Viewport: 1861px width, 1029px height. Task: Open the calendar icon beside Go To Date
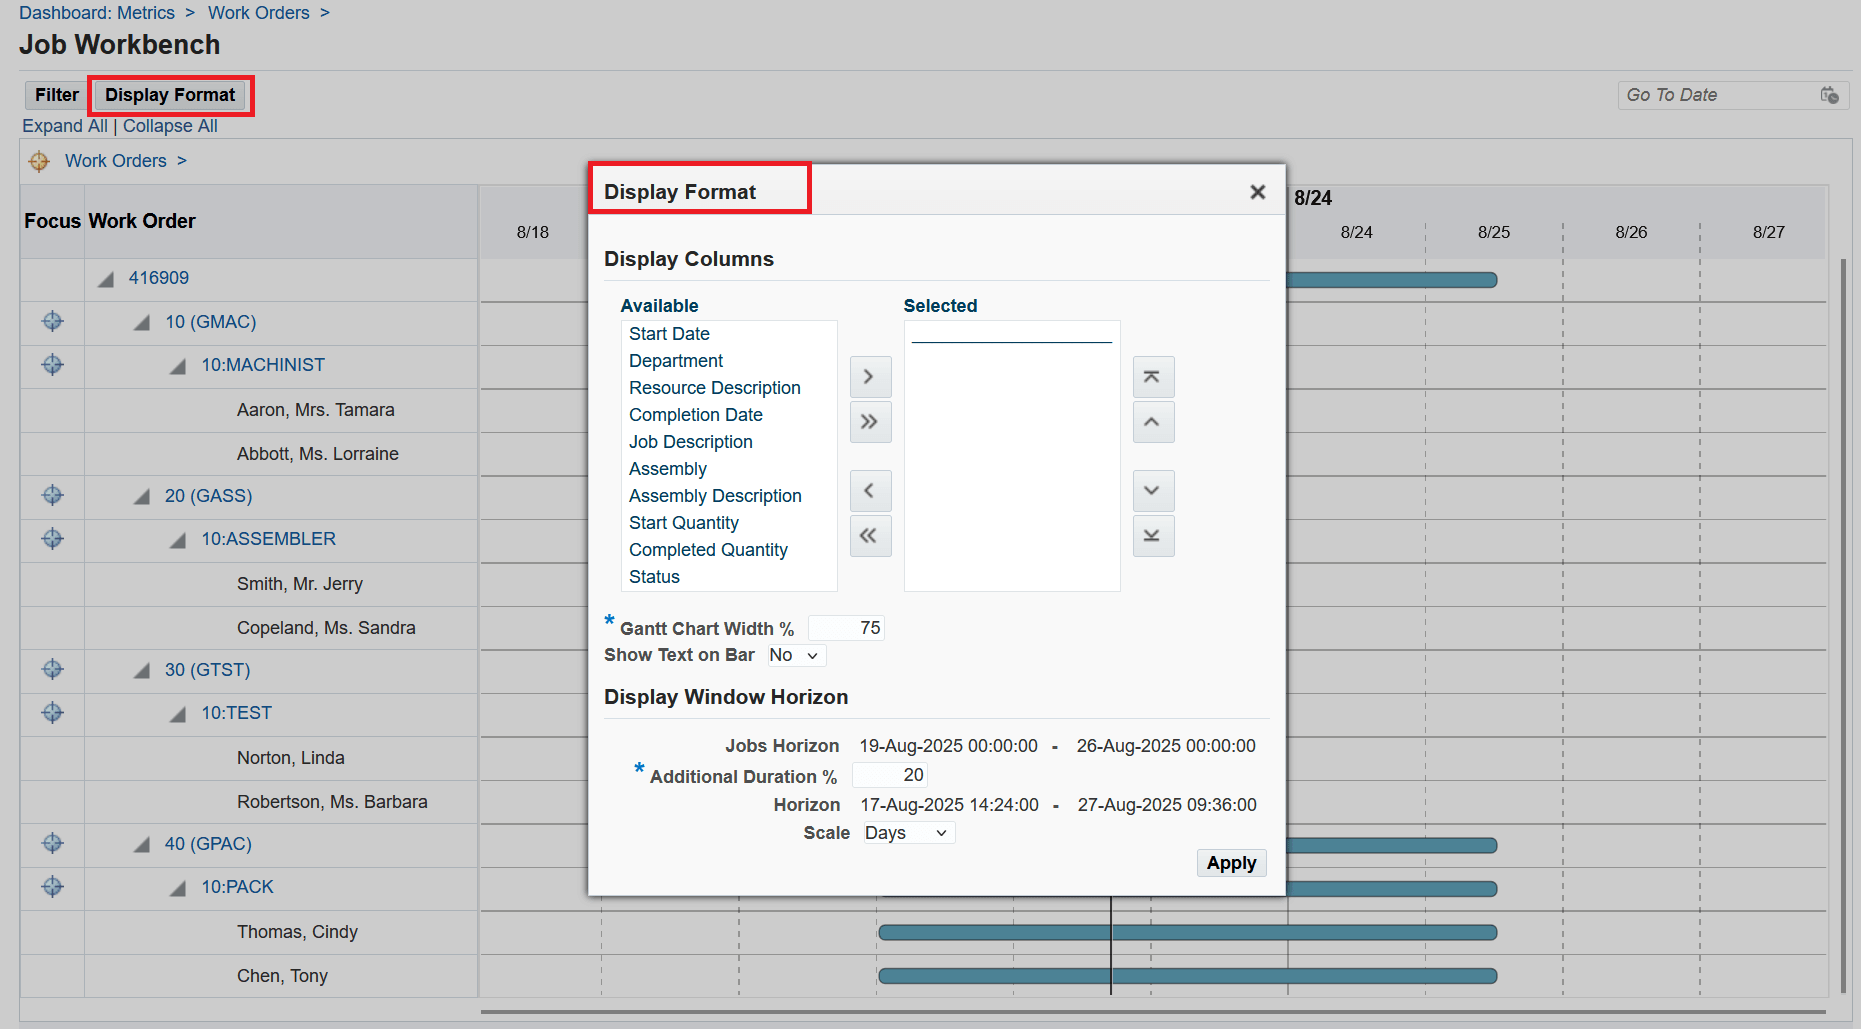coord(1830,95)
